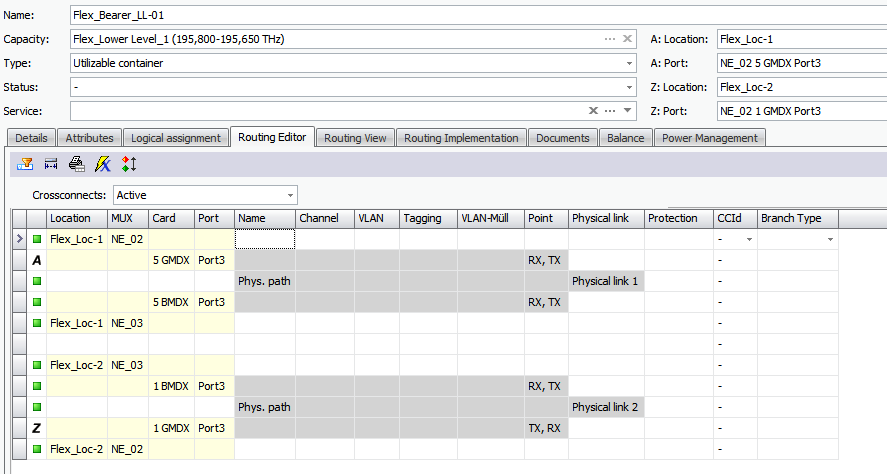Click the Card column header
887x474 pixels.
(171, 218)
